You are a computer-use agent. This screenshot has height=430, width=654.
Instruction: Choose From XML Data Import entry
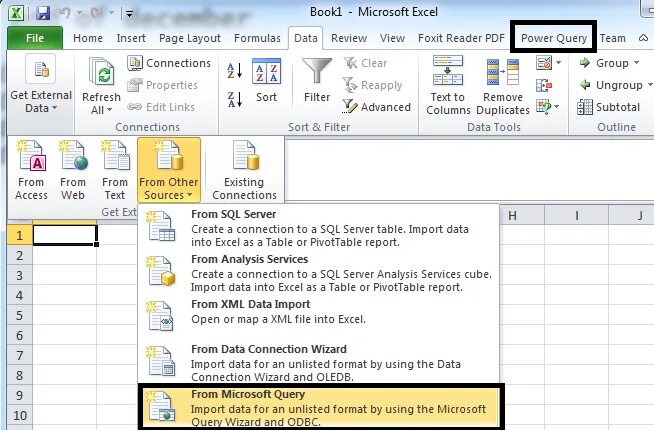[x=318, y=316]
